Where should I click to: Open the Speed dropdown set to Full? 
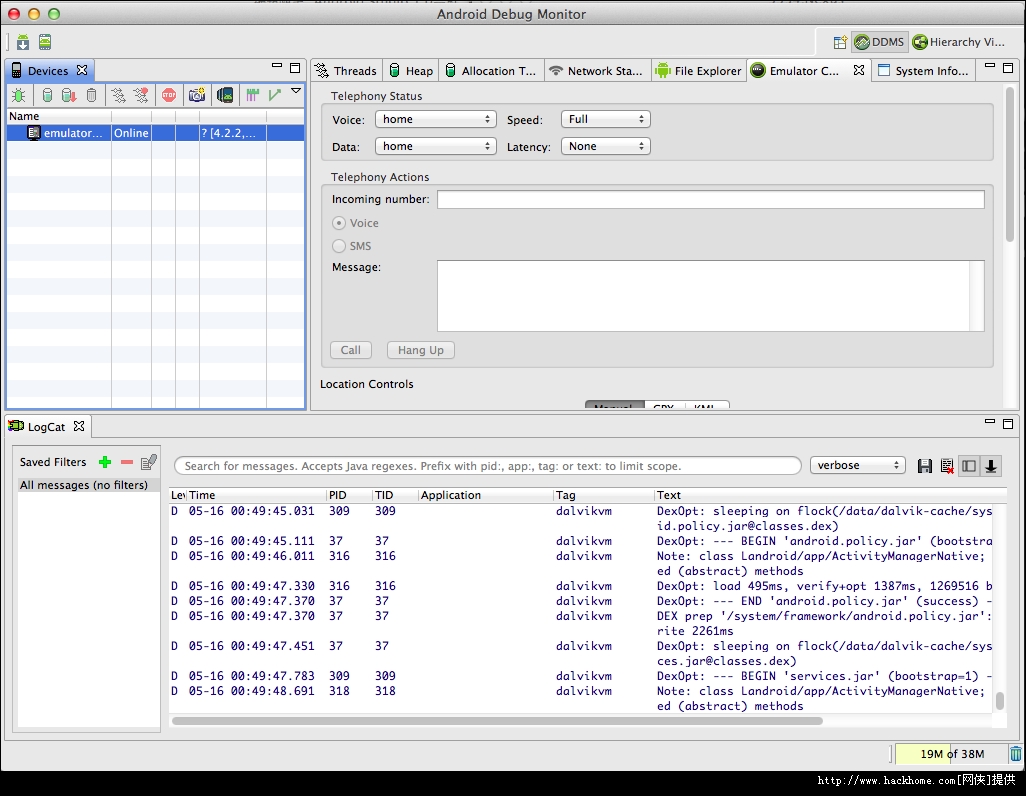click(605, 119)
